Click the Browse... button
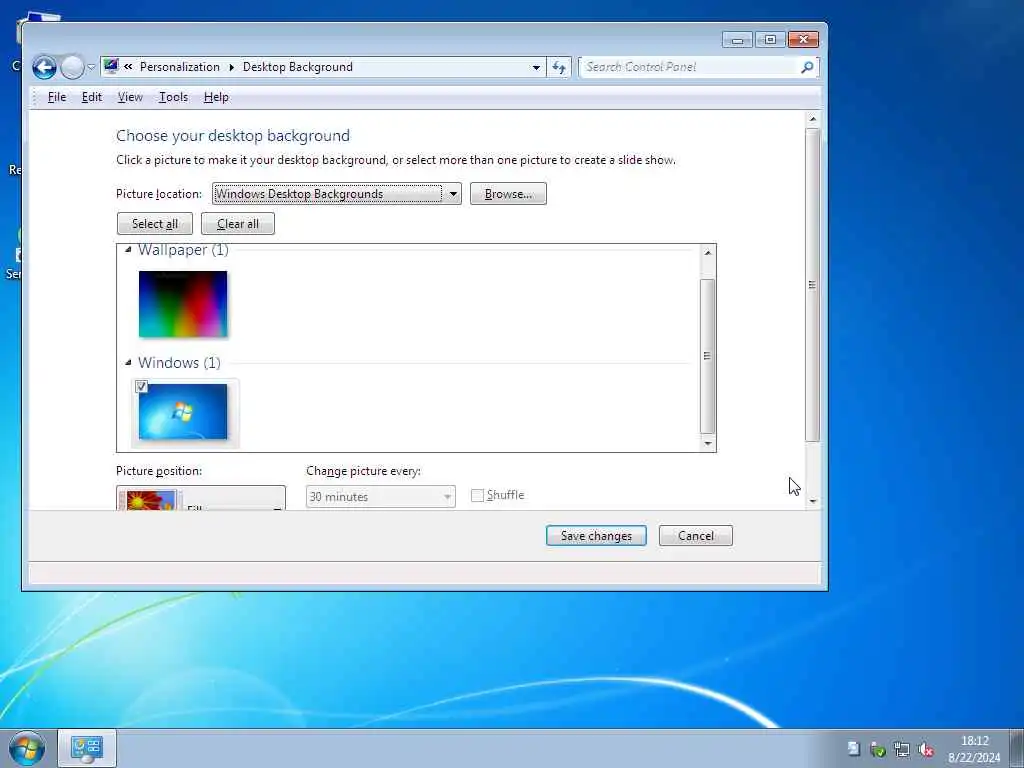1024x768 pixels. (508, 194)
